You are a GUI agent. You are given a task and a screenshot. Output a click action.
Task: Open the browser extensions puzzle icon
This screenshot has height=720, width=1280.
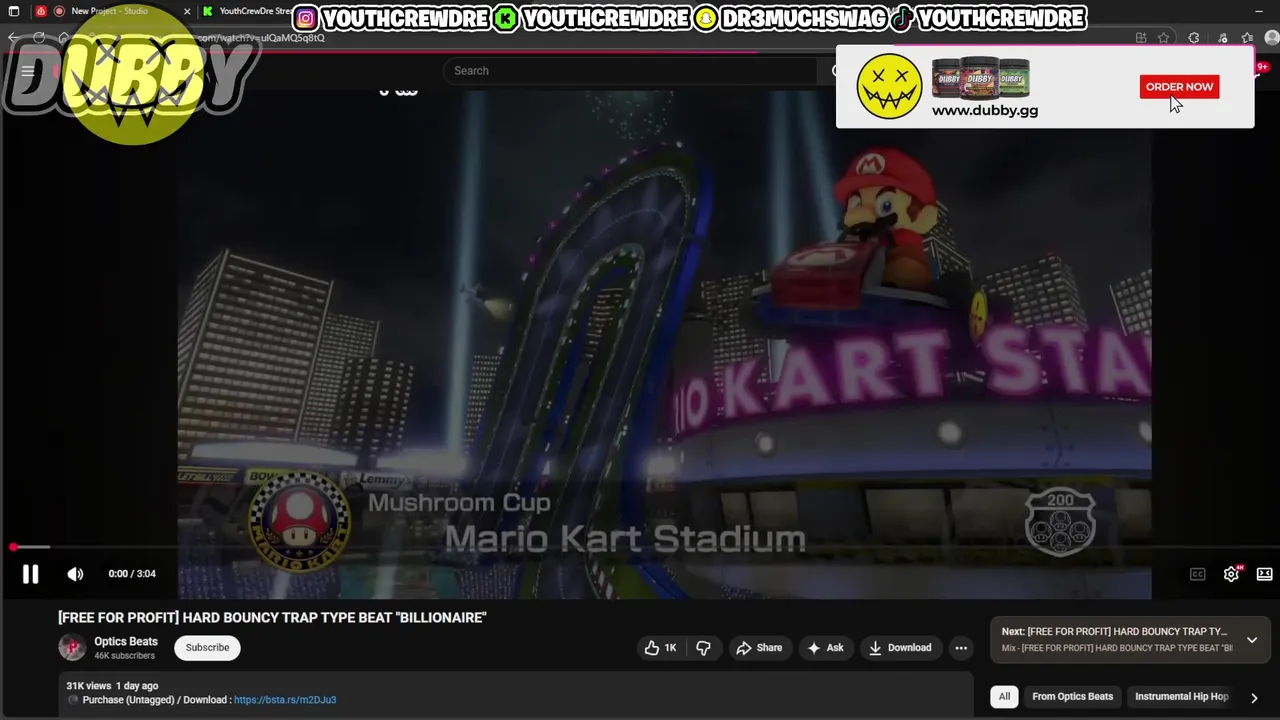[1194, 38]
